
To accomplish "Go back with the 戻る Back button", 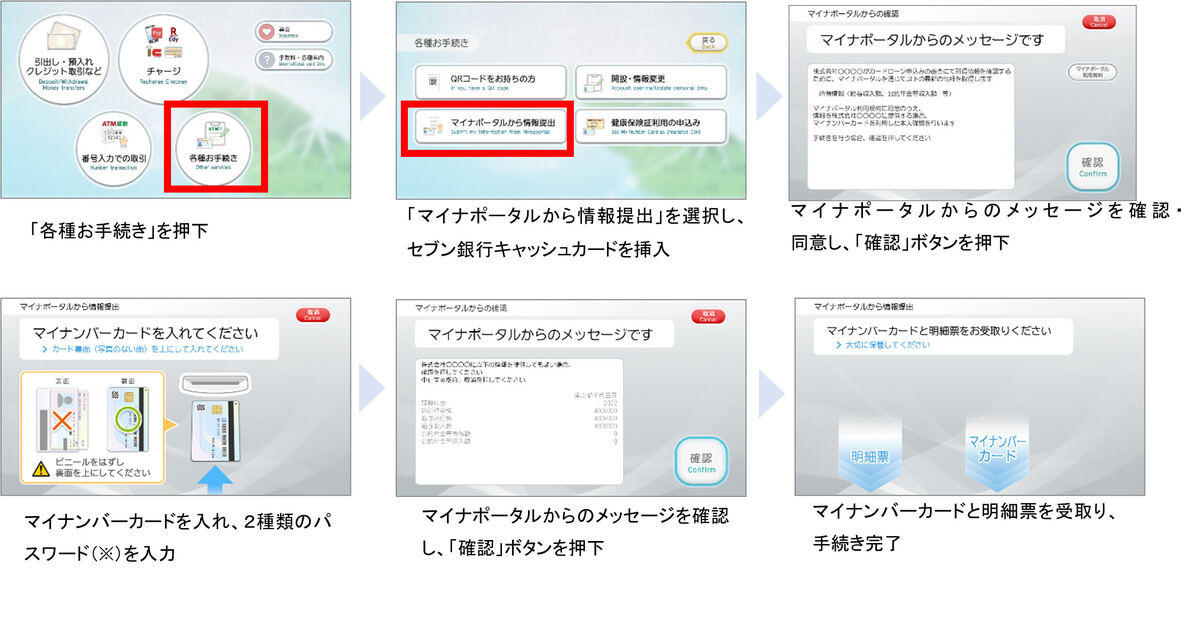I will click(x=706, y=43).
